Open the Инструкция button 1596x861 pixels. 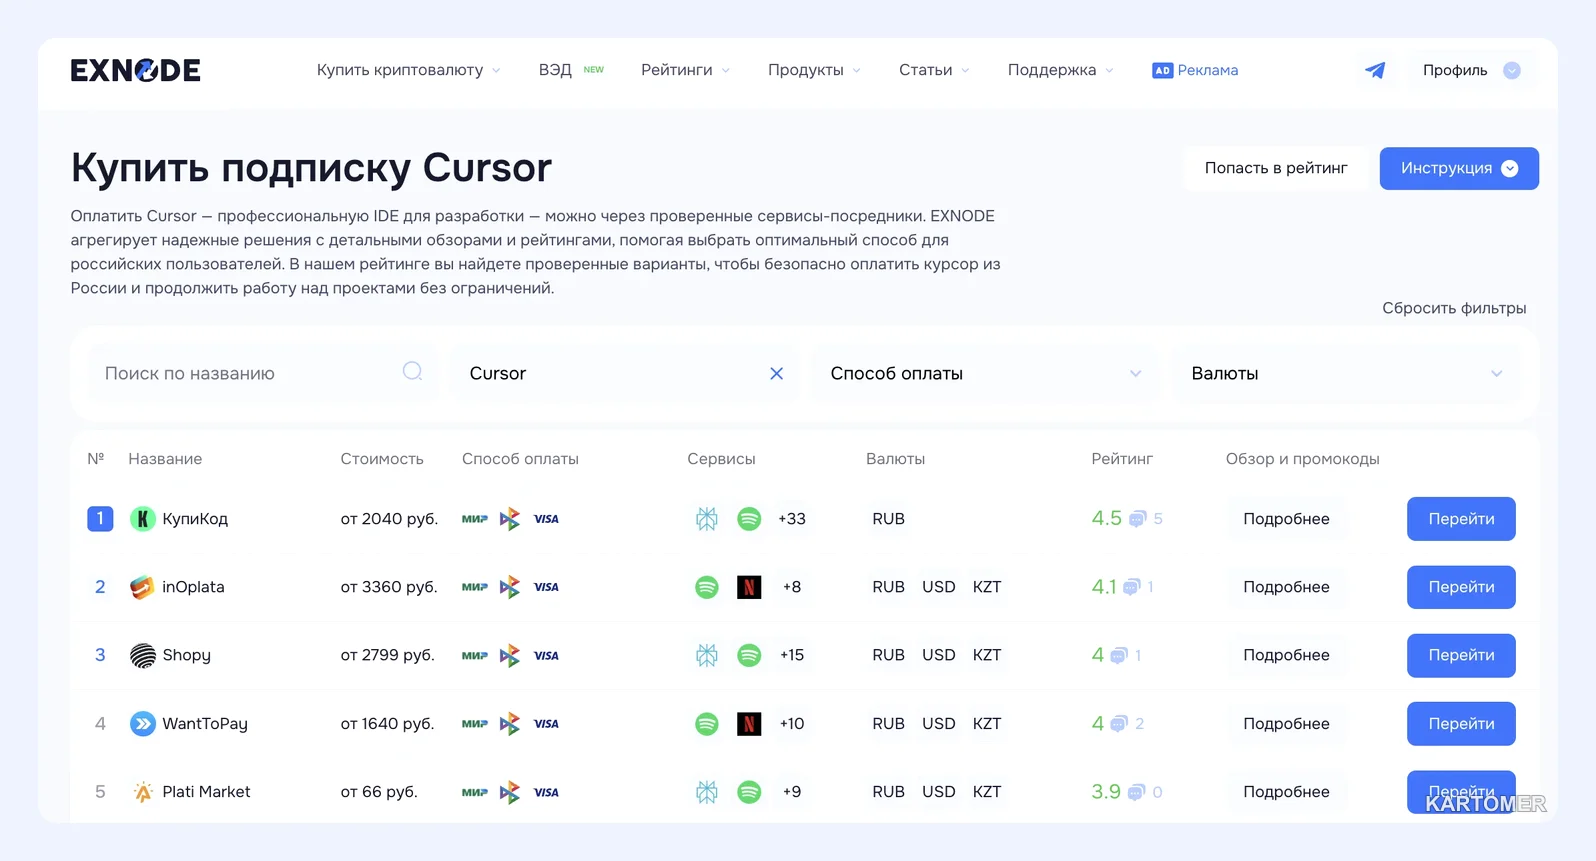[1459, 168]
